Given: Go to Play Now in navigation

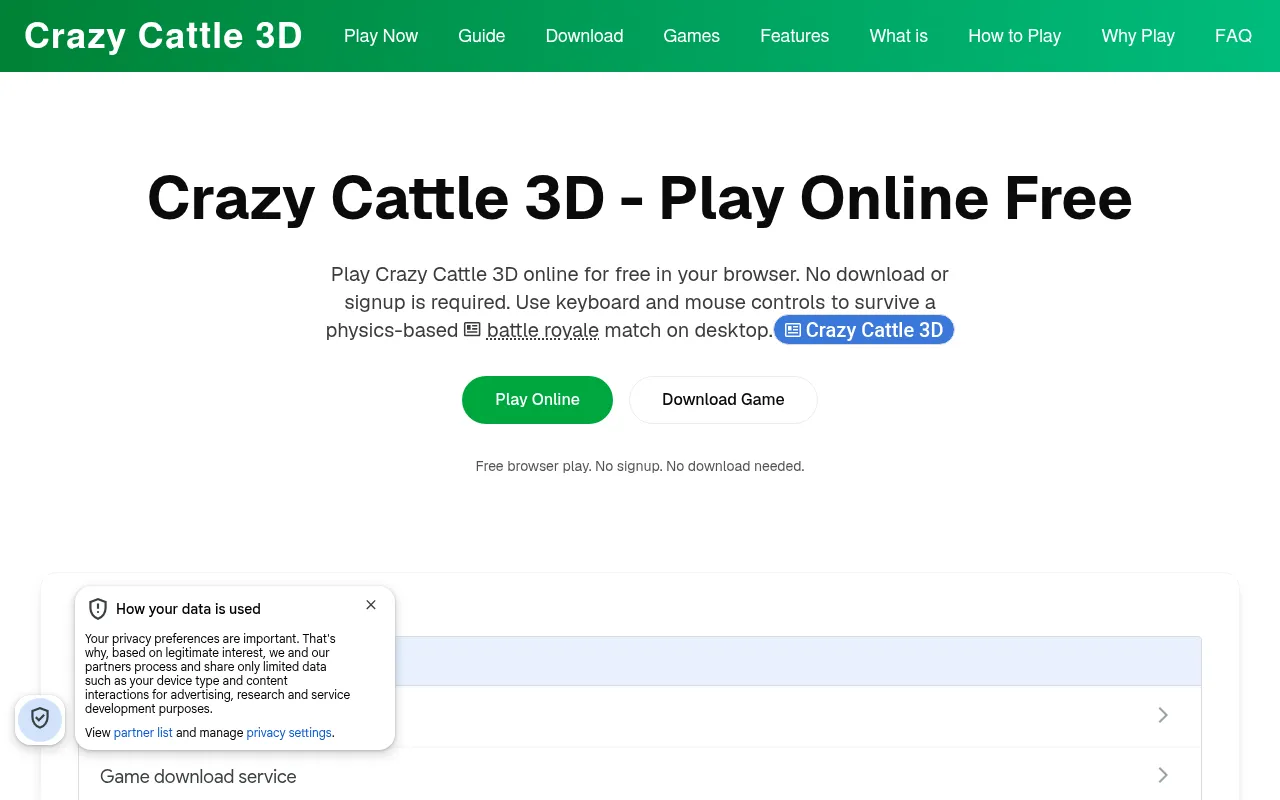Looking at the screenshot, I should coord(381,36).
